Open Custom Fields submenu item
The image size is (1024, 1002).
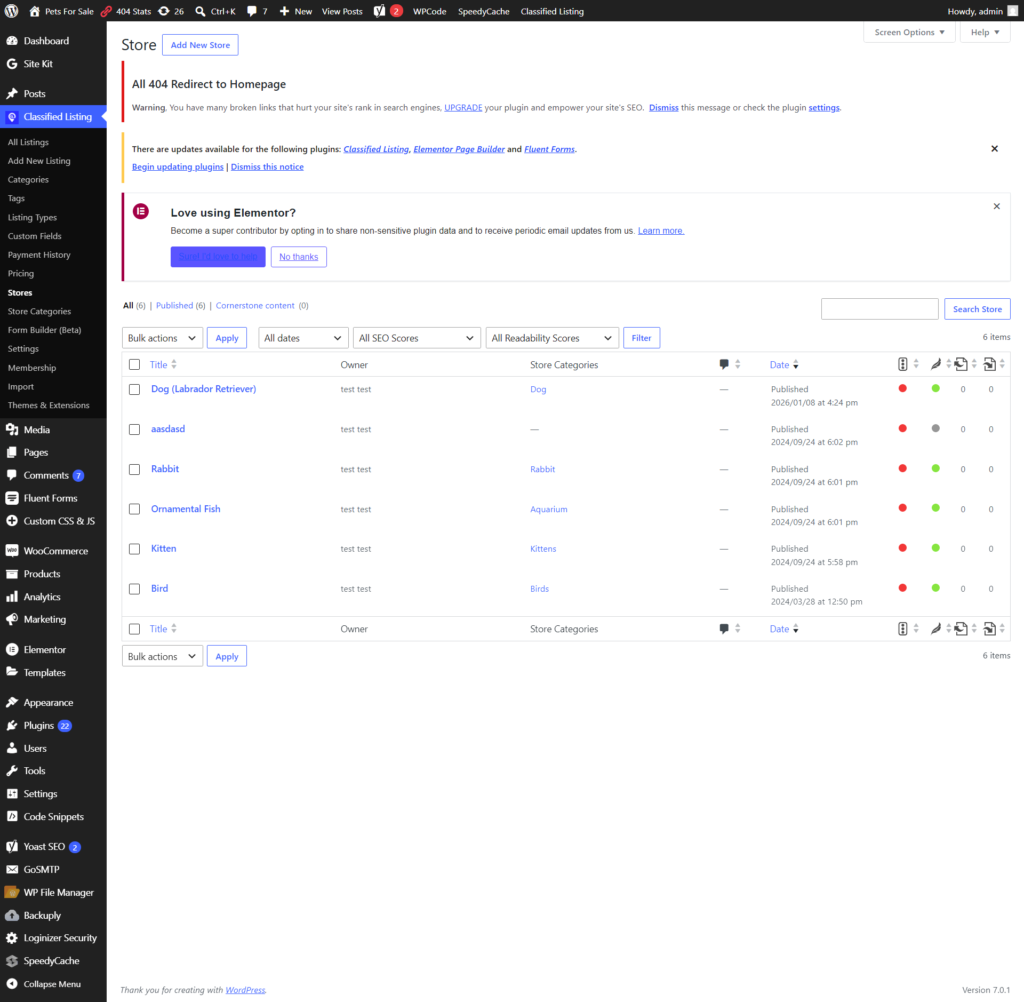point(35,236)
